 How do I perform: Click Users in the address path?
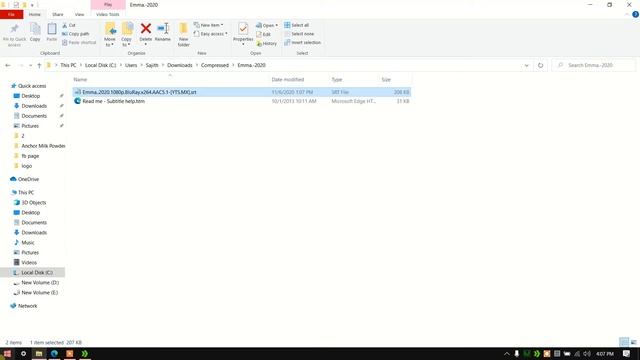tap(131, 65)
